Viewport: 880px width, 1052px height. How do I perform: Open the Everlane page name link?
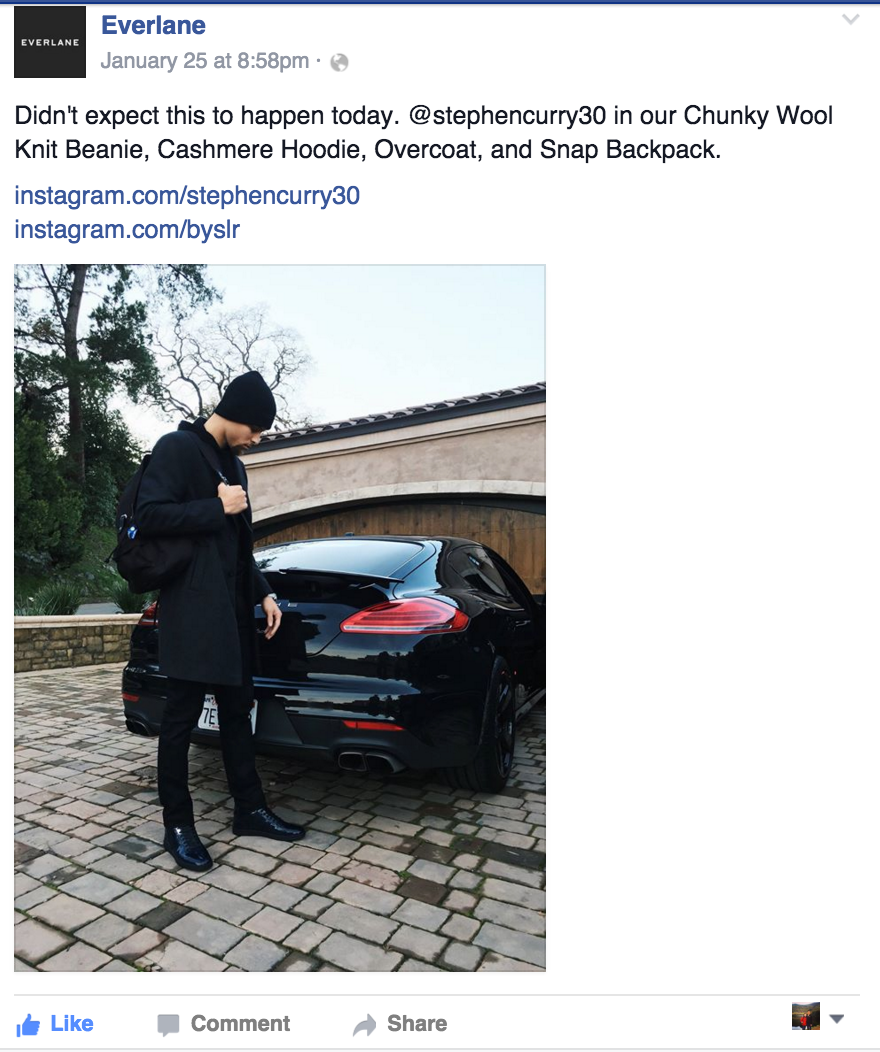154,25
